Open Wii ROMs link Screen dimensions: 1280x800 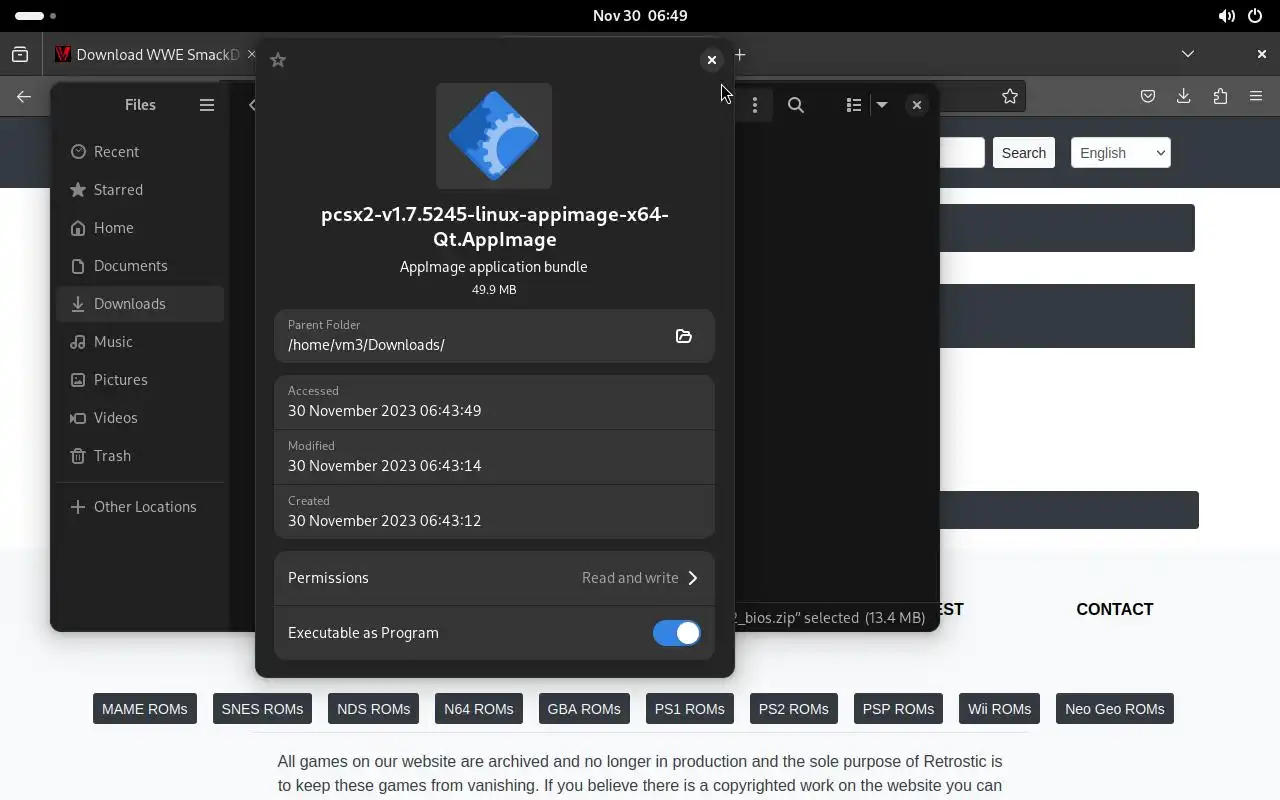point(1000,709)
